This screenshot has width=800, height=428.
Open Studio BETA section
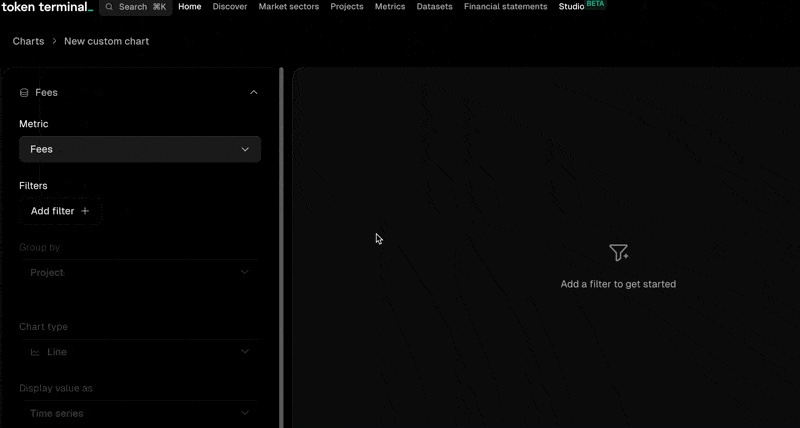571,7
